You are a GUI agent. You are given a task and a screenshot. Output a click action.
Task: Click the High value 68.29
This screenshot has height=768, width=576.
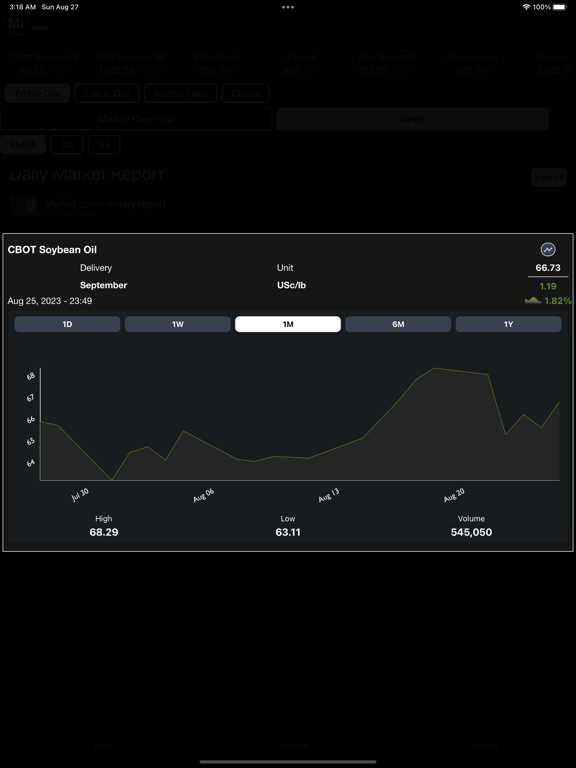[x=104, y=532]
